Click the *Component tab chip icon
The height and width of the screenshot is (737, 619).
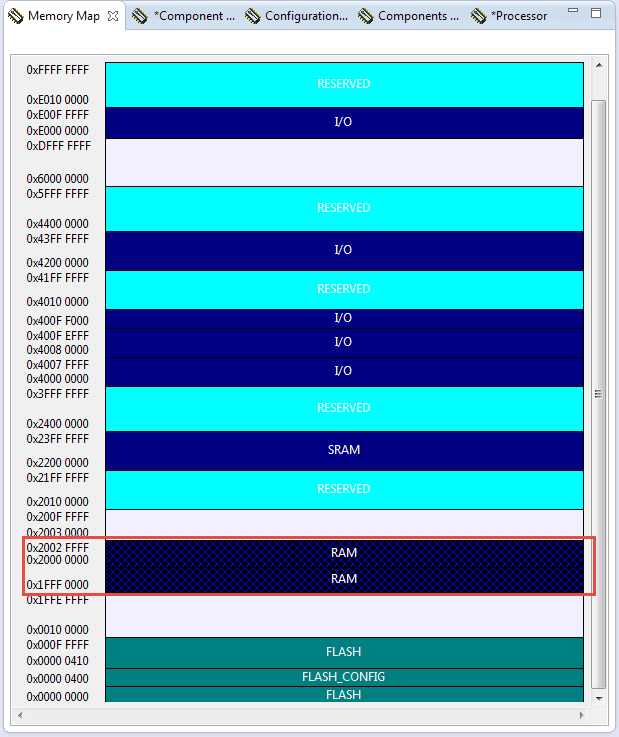tap(141, 16)
